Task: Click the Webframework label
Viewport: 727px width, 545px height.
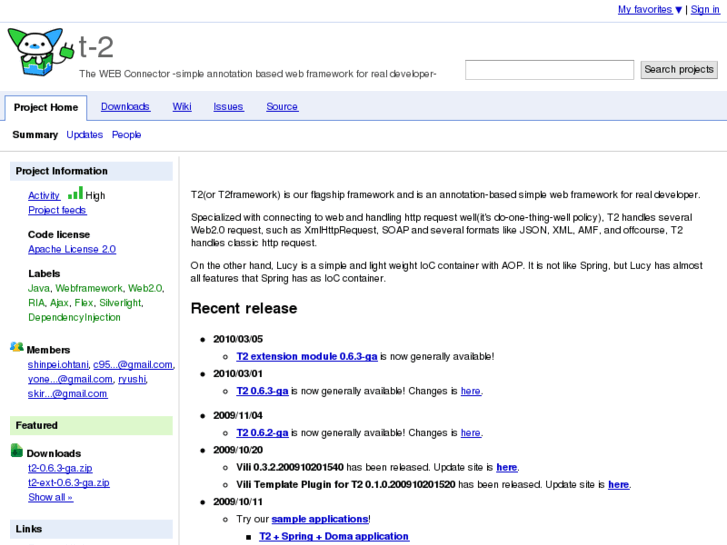Action: tap(89, 288)
